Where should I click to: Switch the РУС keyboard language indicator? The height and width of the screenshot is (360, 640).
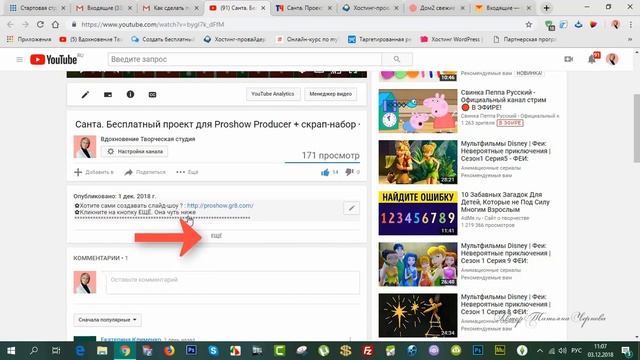pyautogui.click(x=576, y=351)
